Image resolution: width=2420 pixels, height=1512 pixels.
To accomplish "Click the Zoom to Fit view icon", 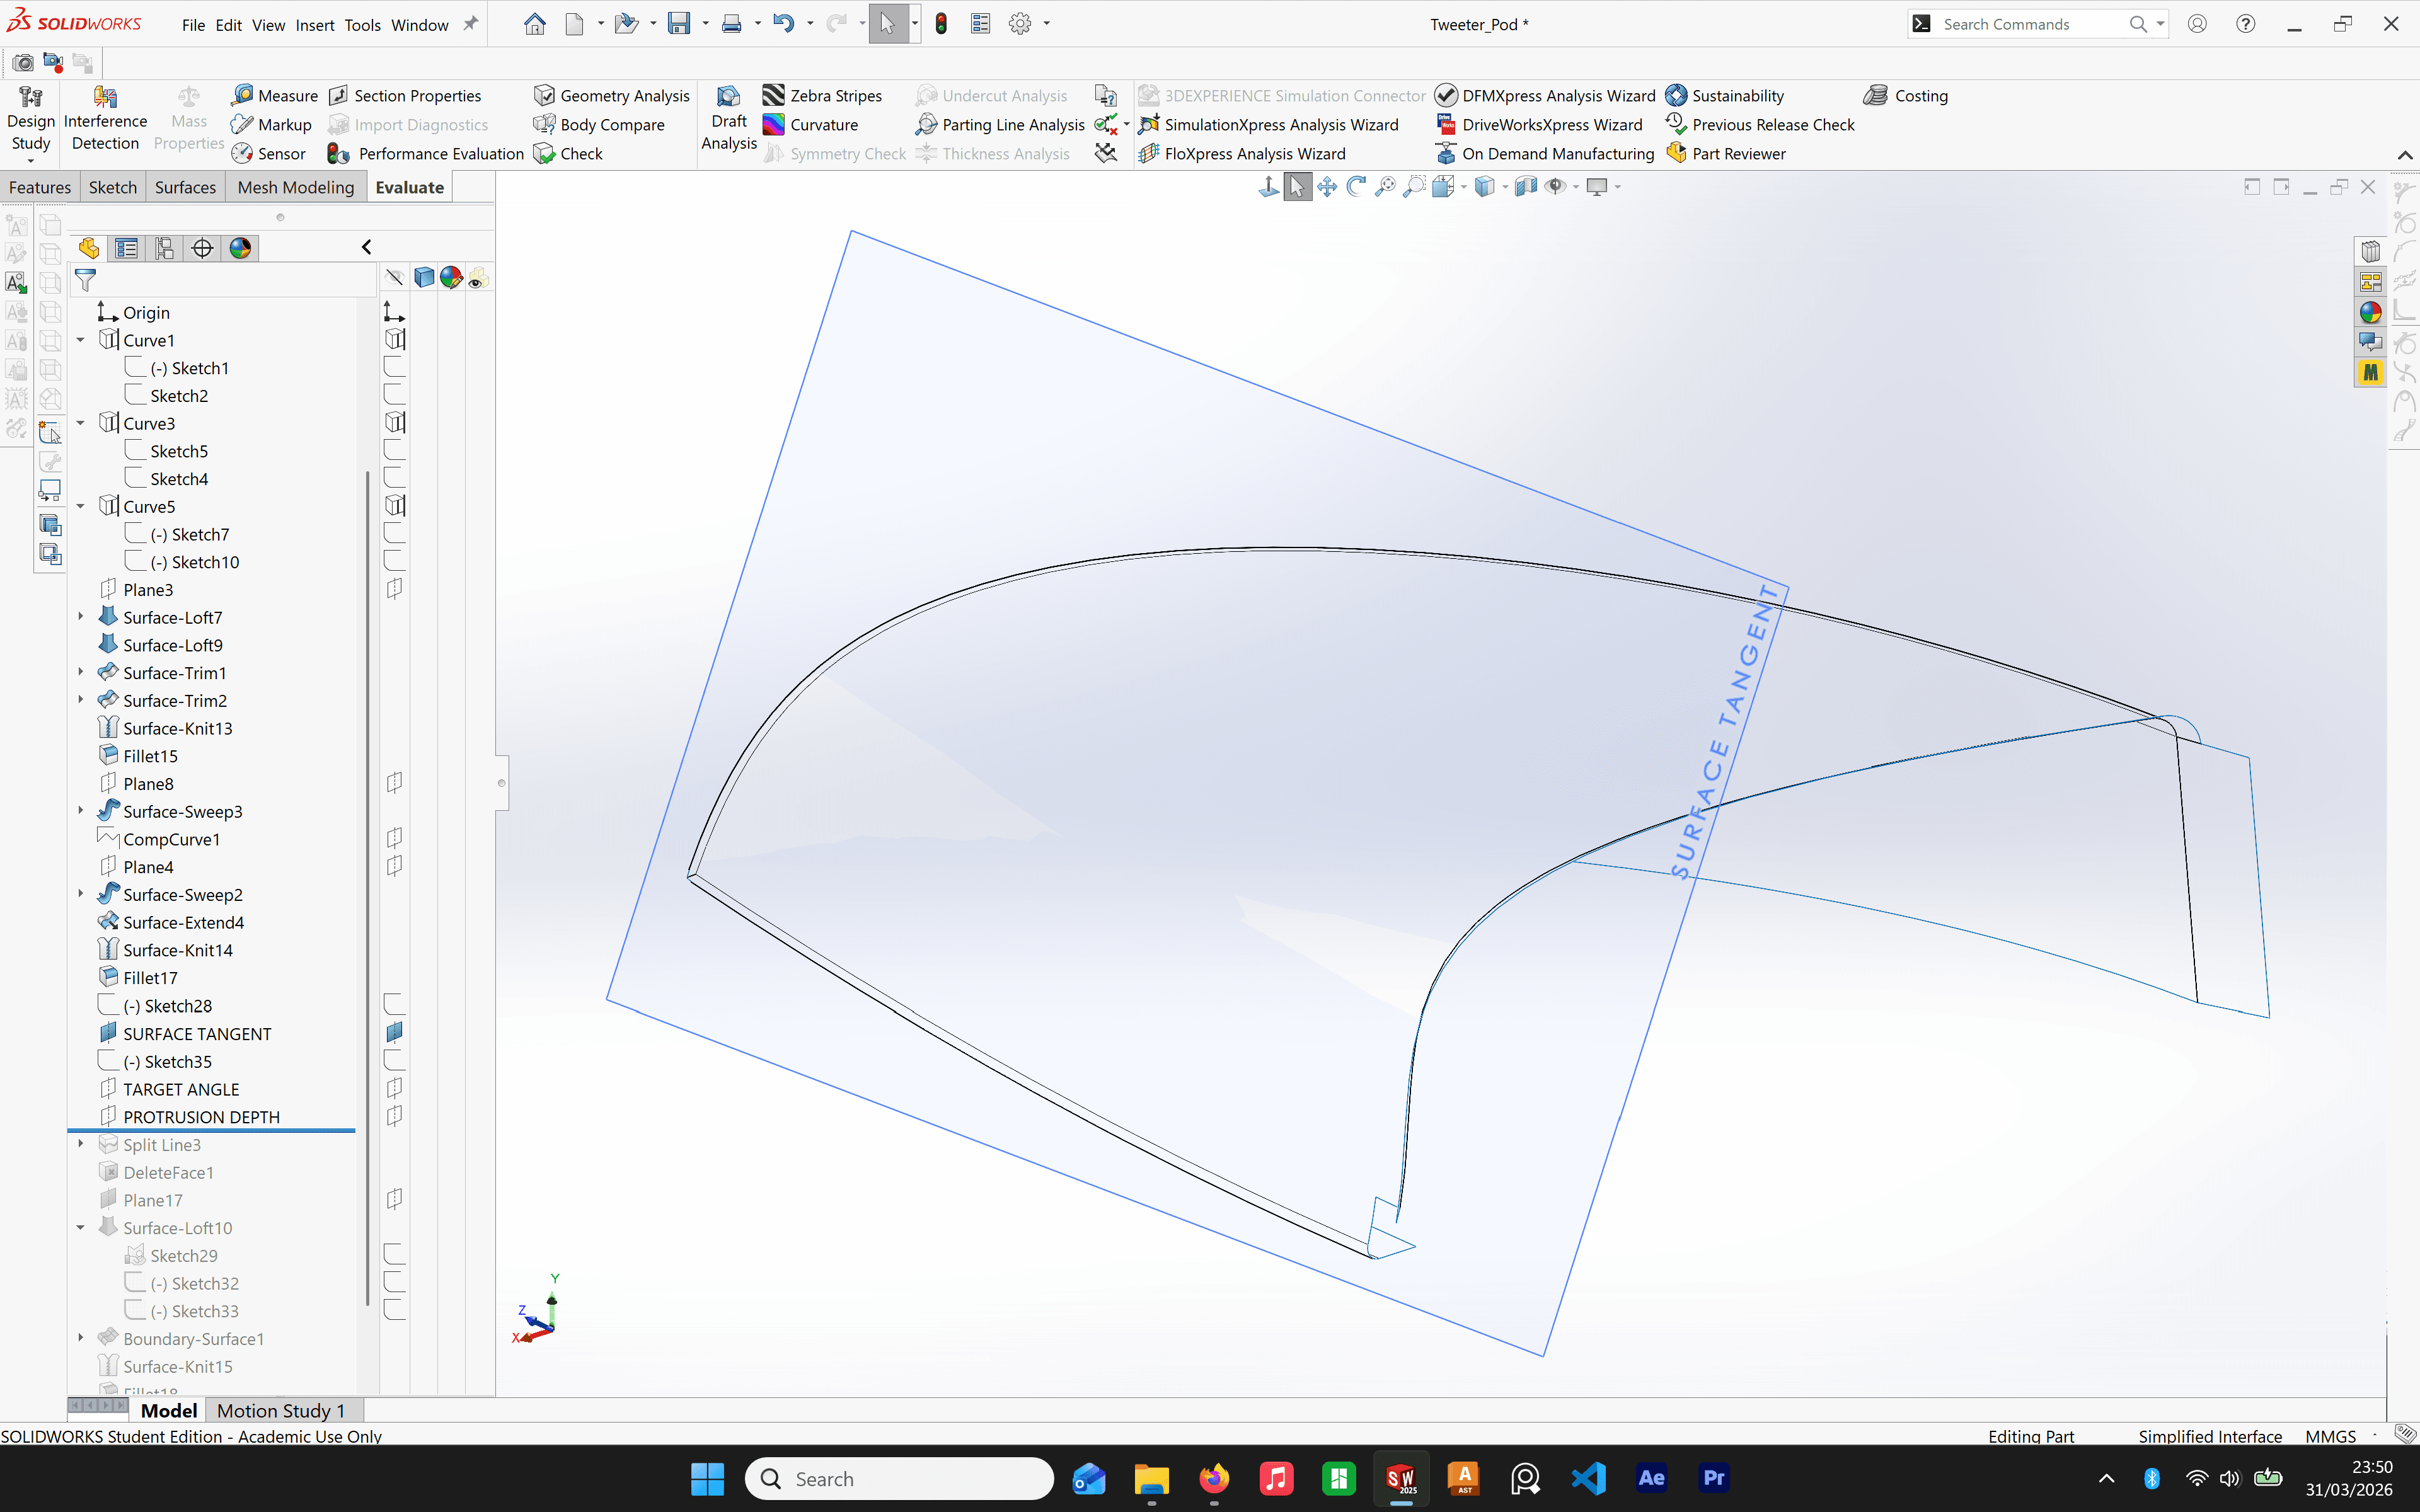I will point(1385,187).
